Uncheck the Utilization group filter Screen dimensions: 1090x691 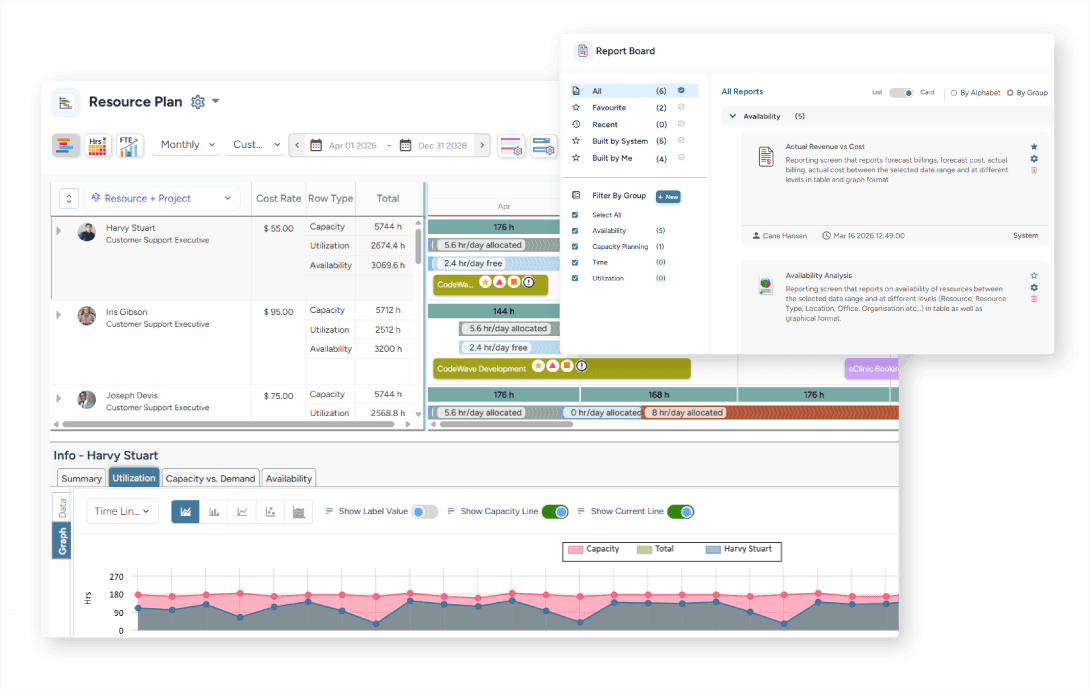click(575, 278)
